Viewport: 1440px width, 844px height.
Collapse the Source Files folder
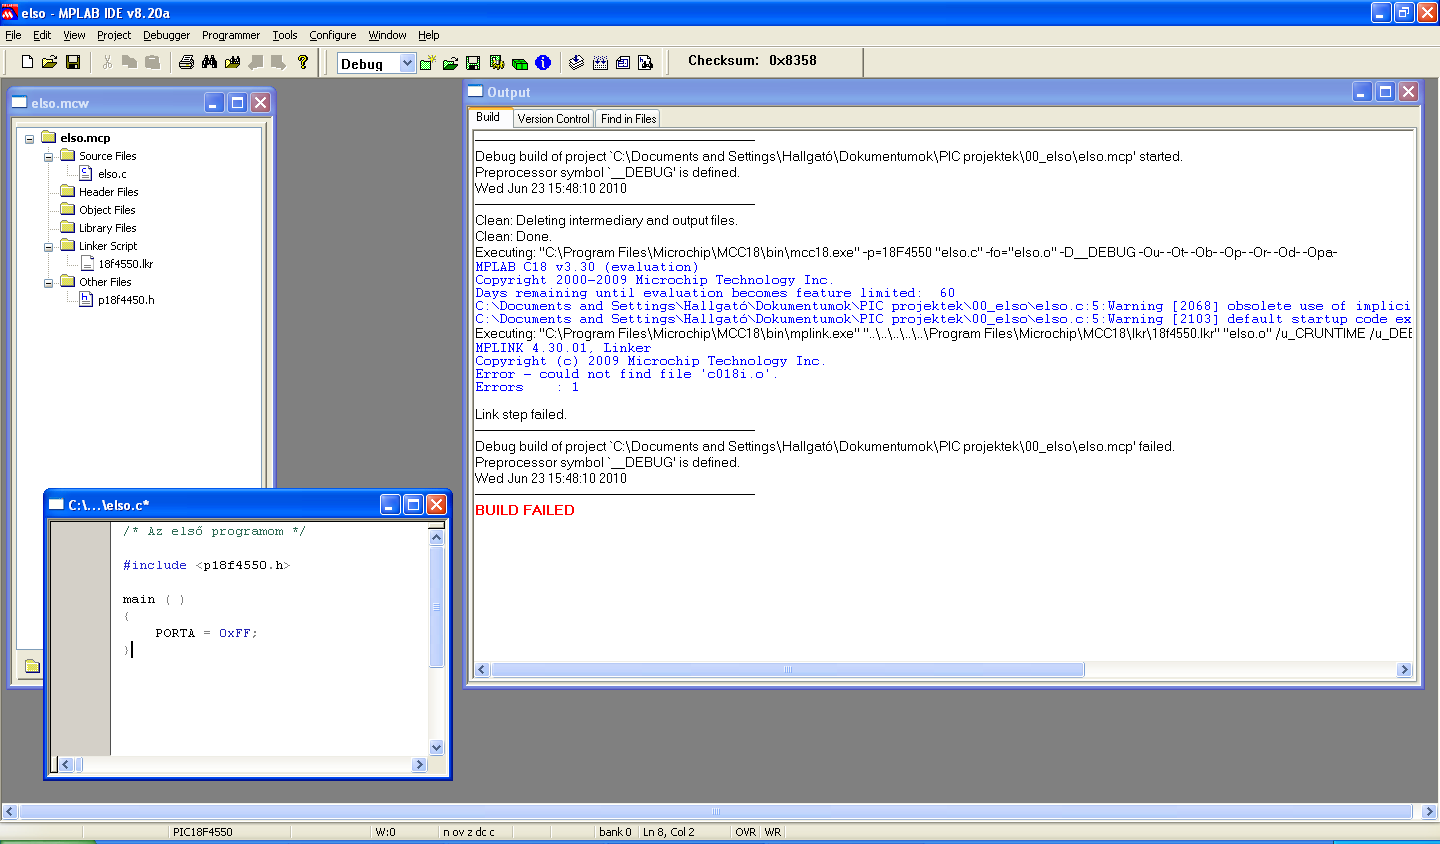48,157
